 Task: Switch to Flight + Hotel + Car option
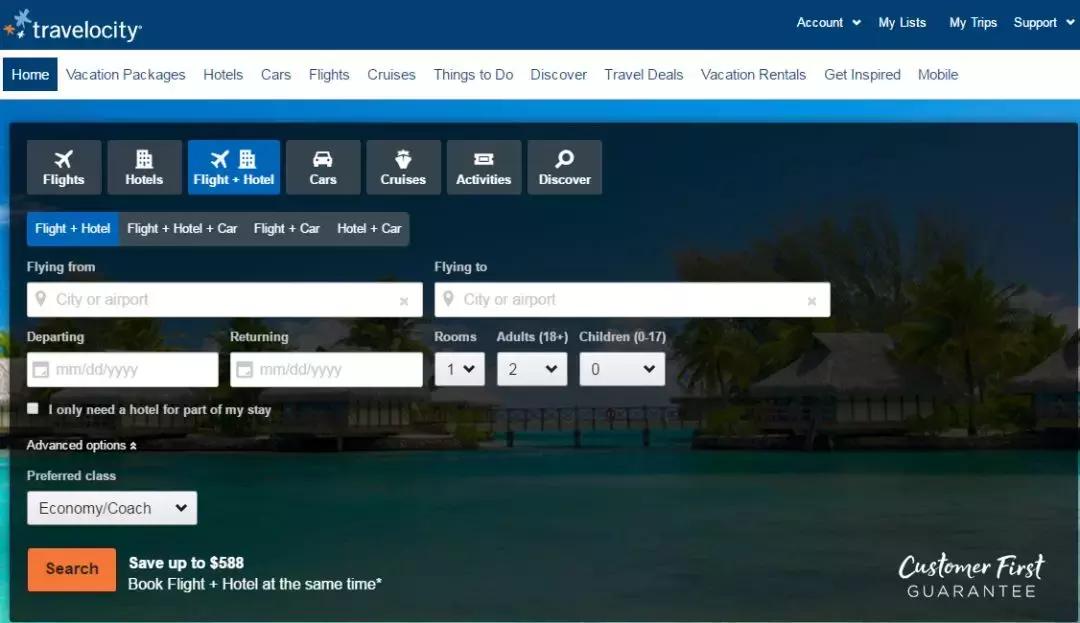click(x=182, y=229)
